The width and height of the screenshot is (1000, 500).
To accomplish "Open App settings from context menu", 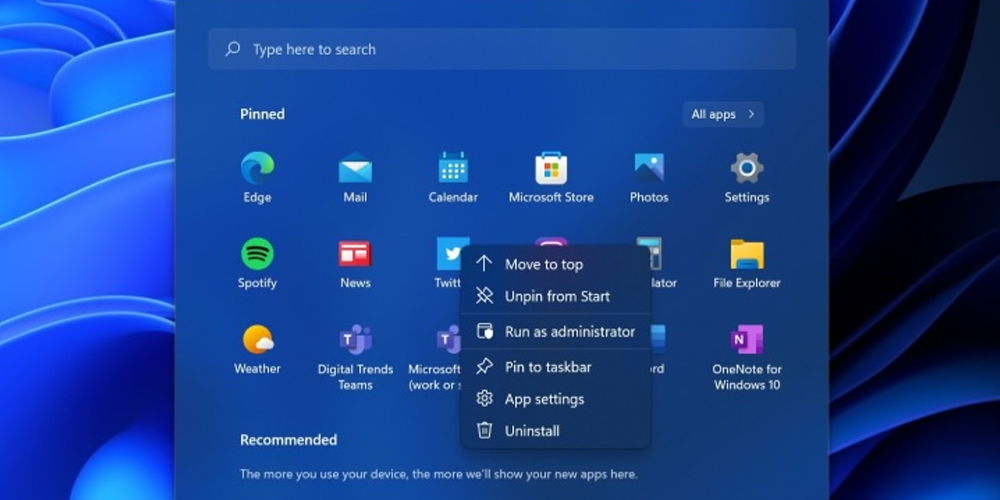I will click(x=555, y=399).
